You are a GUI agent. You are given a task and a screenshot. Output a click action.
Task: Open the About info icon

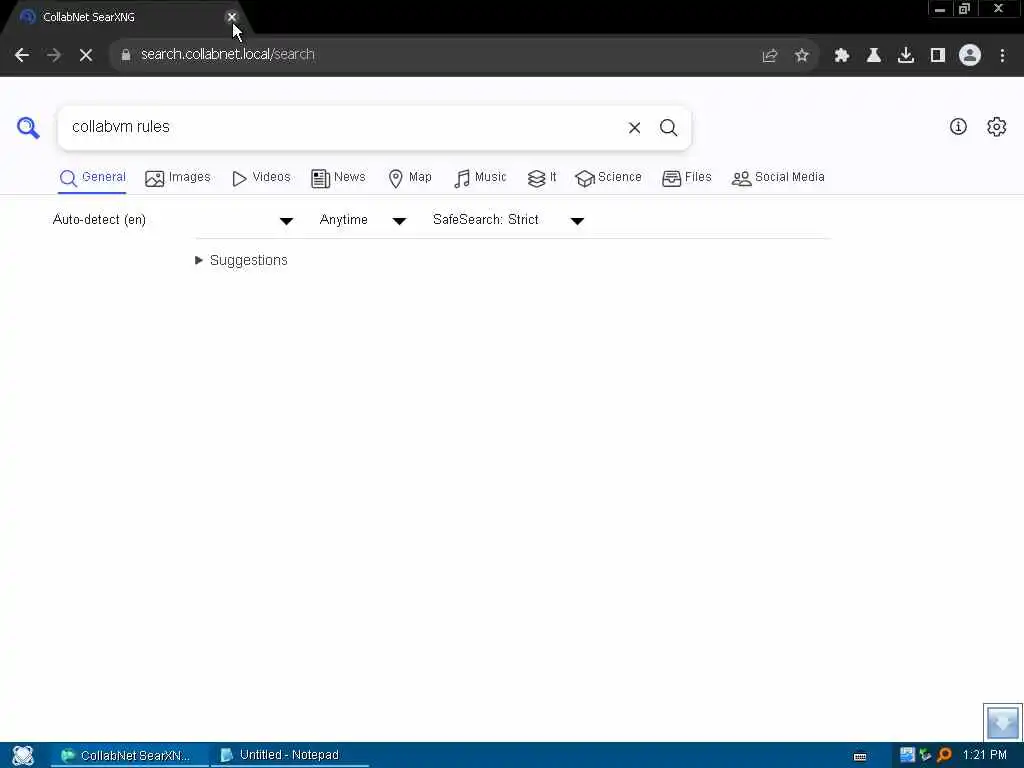pos(958,127)
